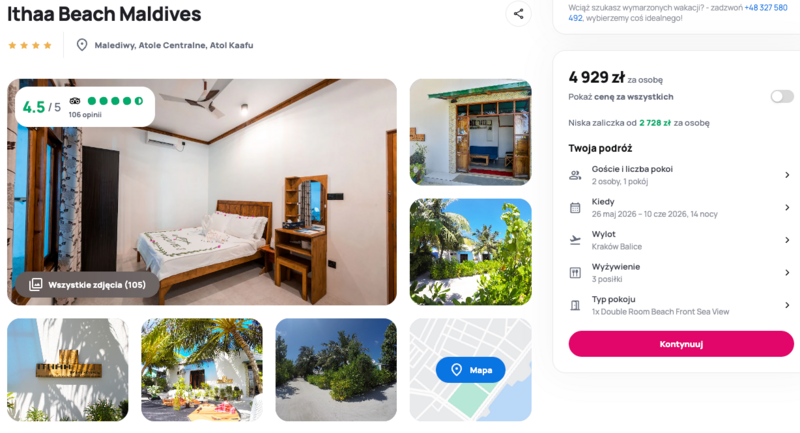The height and width of the screenshot is (433, 800).
Task: Call the +48 327 580 492 phone link
Action: pos(678,13)
